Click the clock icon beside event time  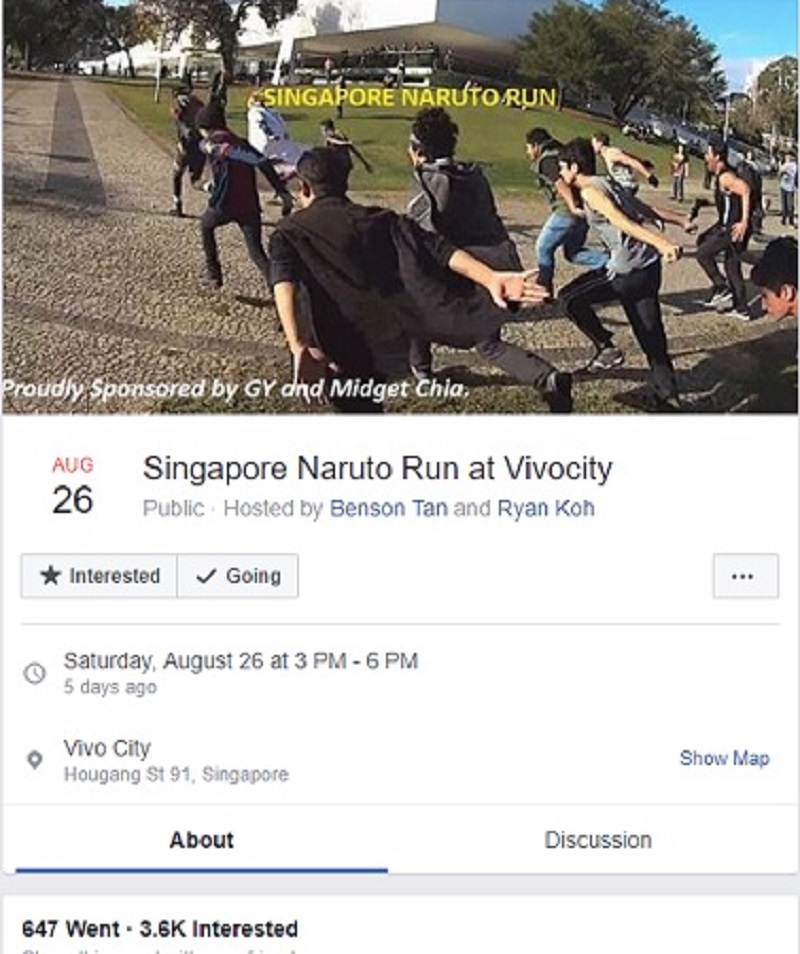click(x=35, y=673)
